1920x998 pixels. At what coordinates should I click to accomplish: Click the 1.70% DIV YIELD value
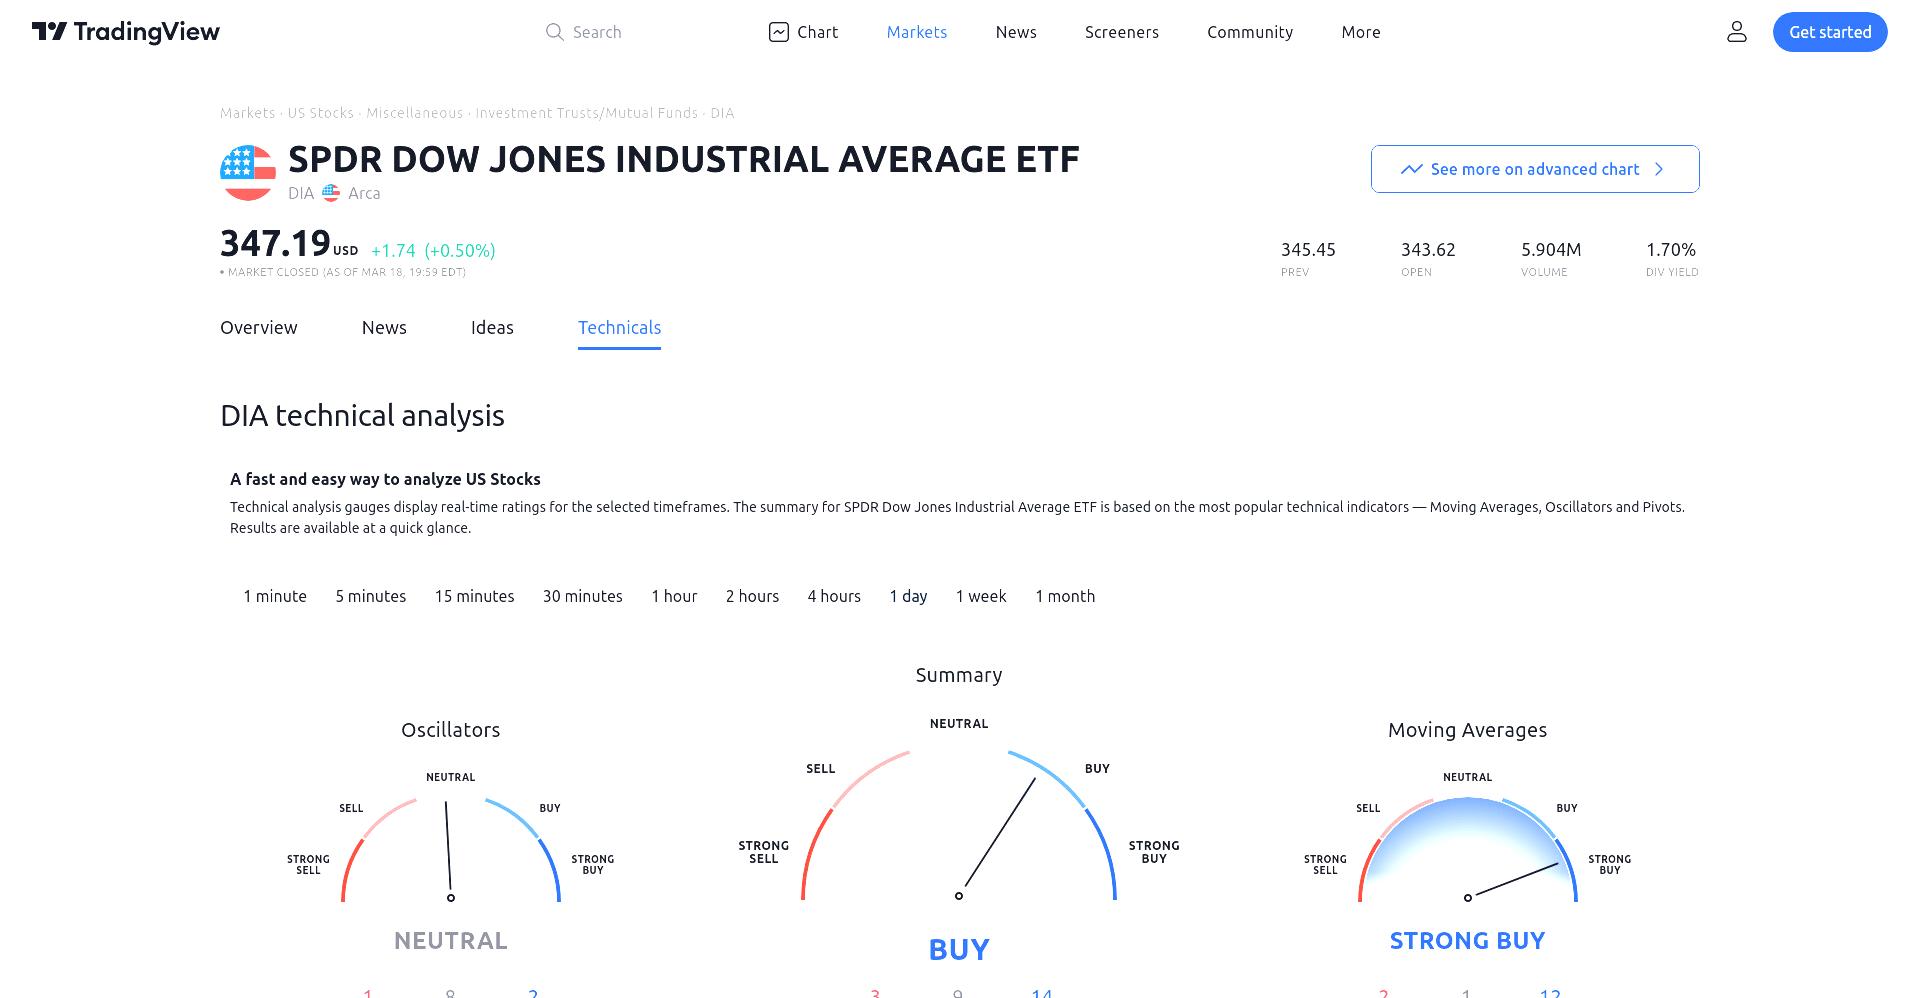tap(1671, 250)
